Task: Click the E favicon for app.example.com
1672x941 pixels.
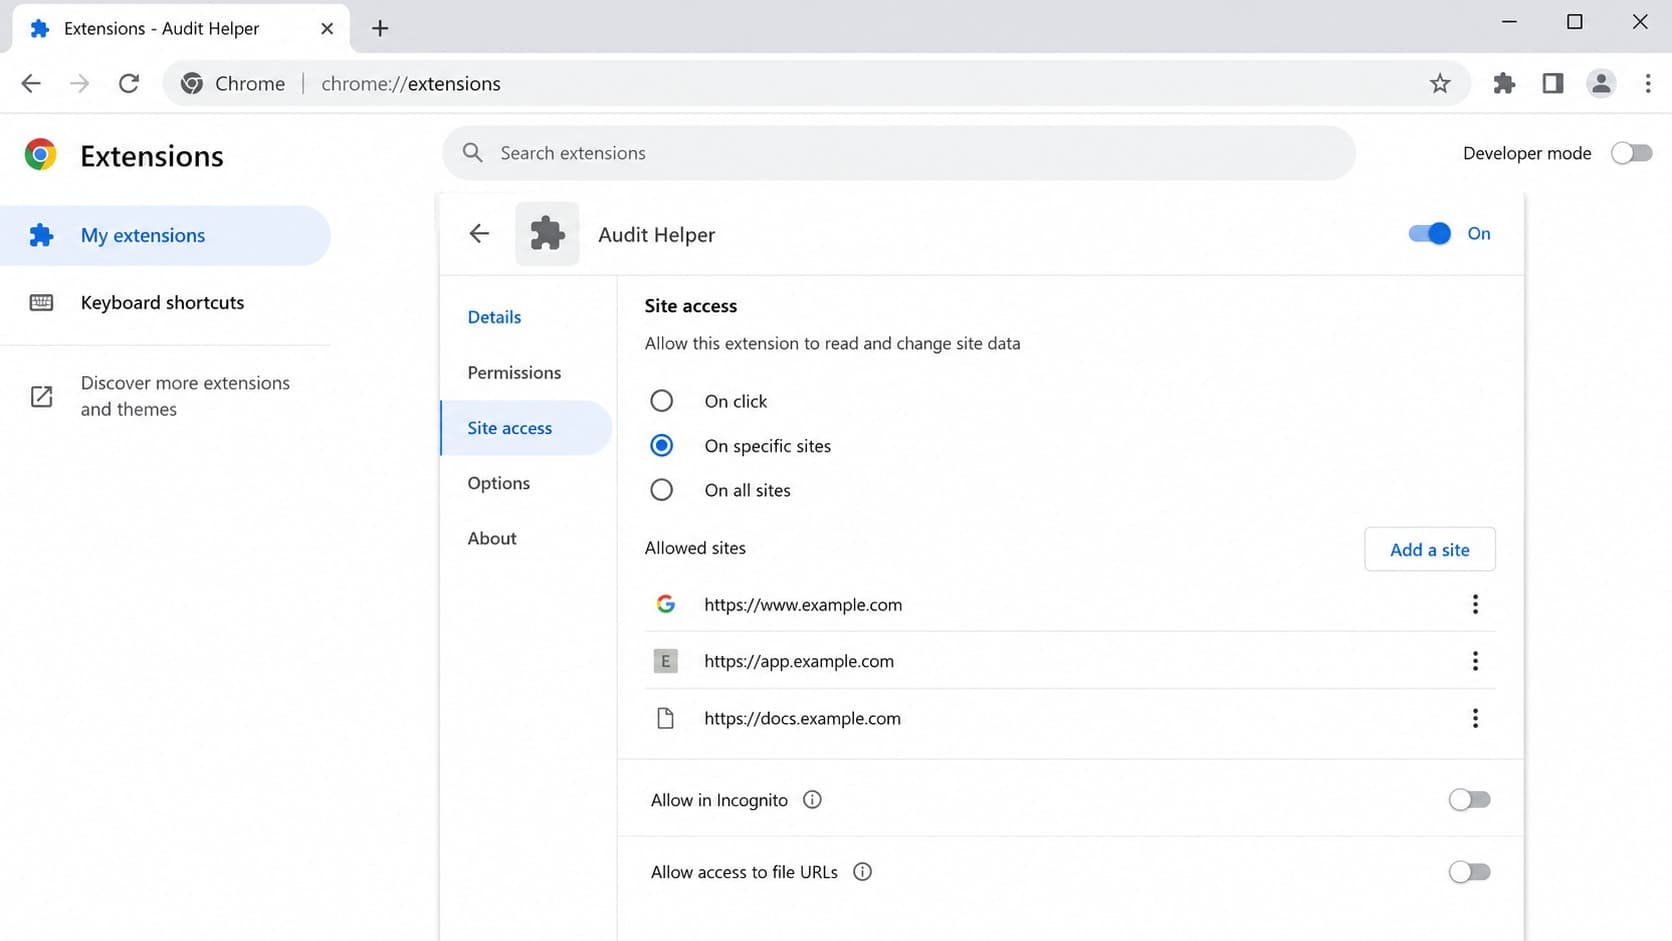Action: click(x=665, y=661)
